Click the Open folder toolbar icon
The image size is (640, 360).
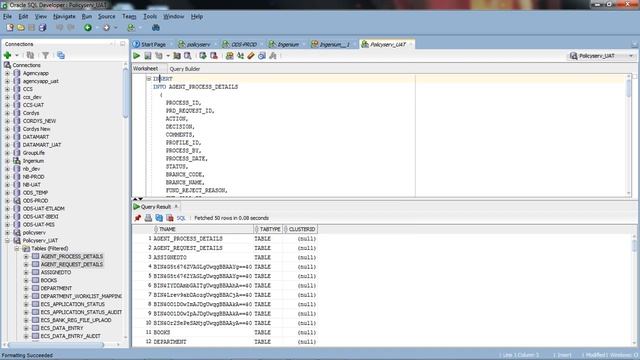[20, 27]
